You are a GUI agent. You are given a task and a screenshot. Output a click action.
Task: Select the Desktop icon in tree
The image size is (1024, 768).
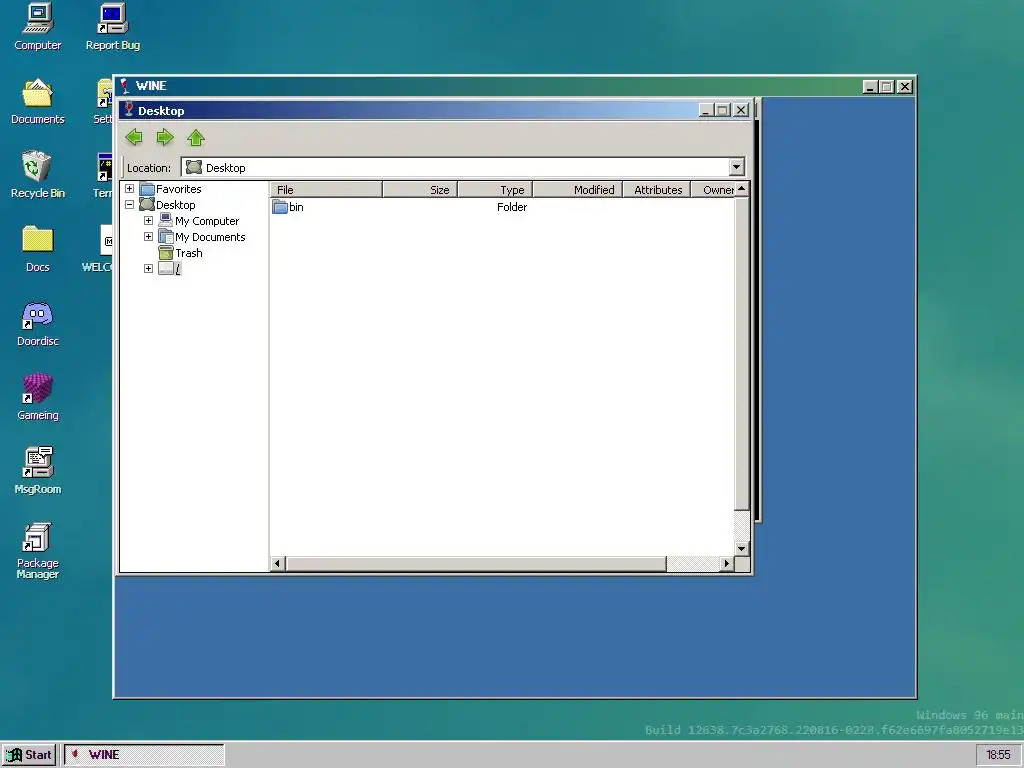point(147,204)
